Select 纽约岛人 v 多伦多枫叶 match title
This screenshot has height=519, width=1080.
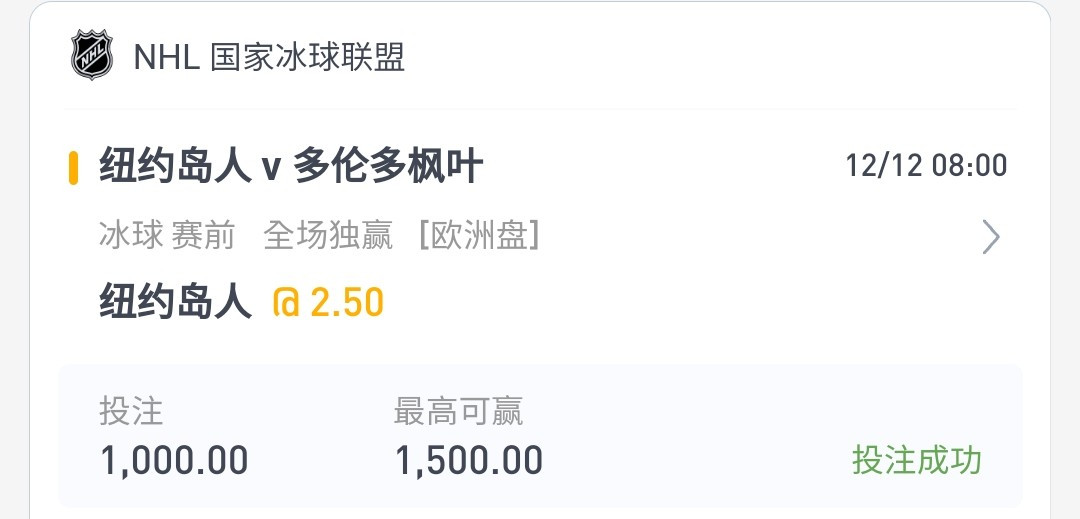291,166
